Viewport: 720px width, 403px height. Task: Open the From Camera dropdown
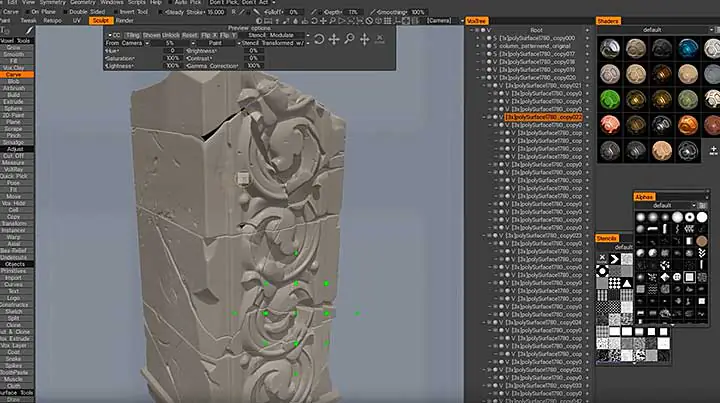coord(128,43)
